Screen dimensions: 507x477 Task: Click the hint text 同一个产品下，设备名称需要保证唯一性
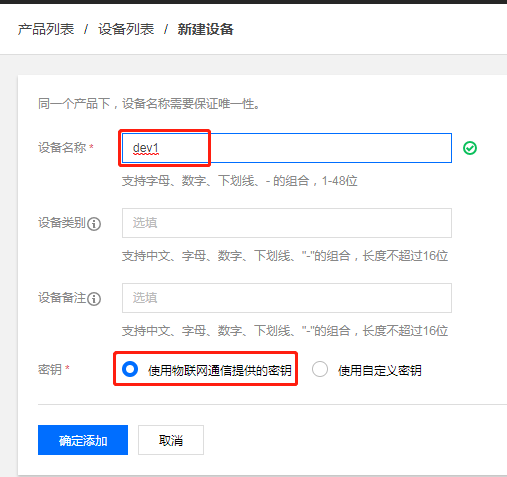coord(149,104)
